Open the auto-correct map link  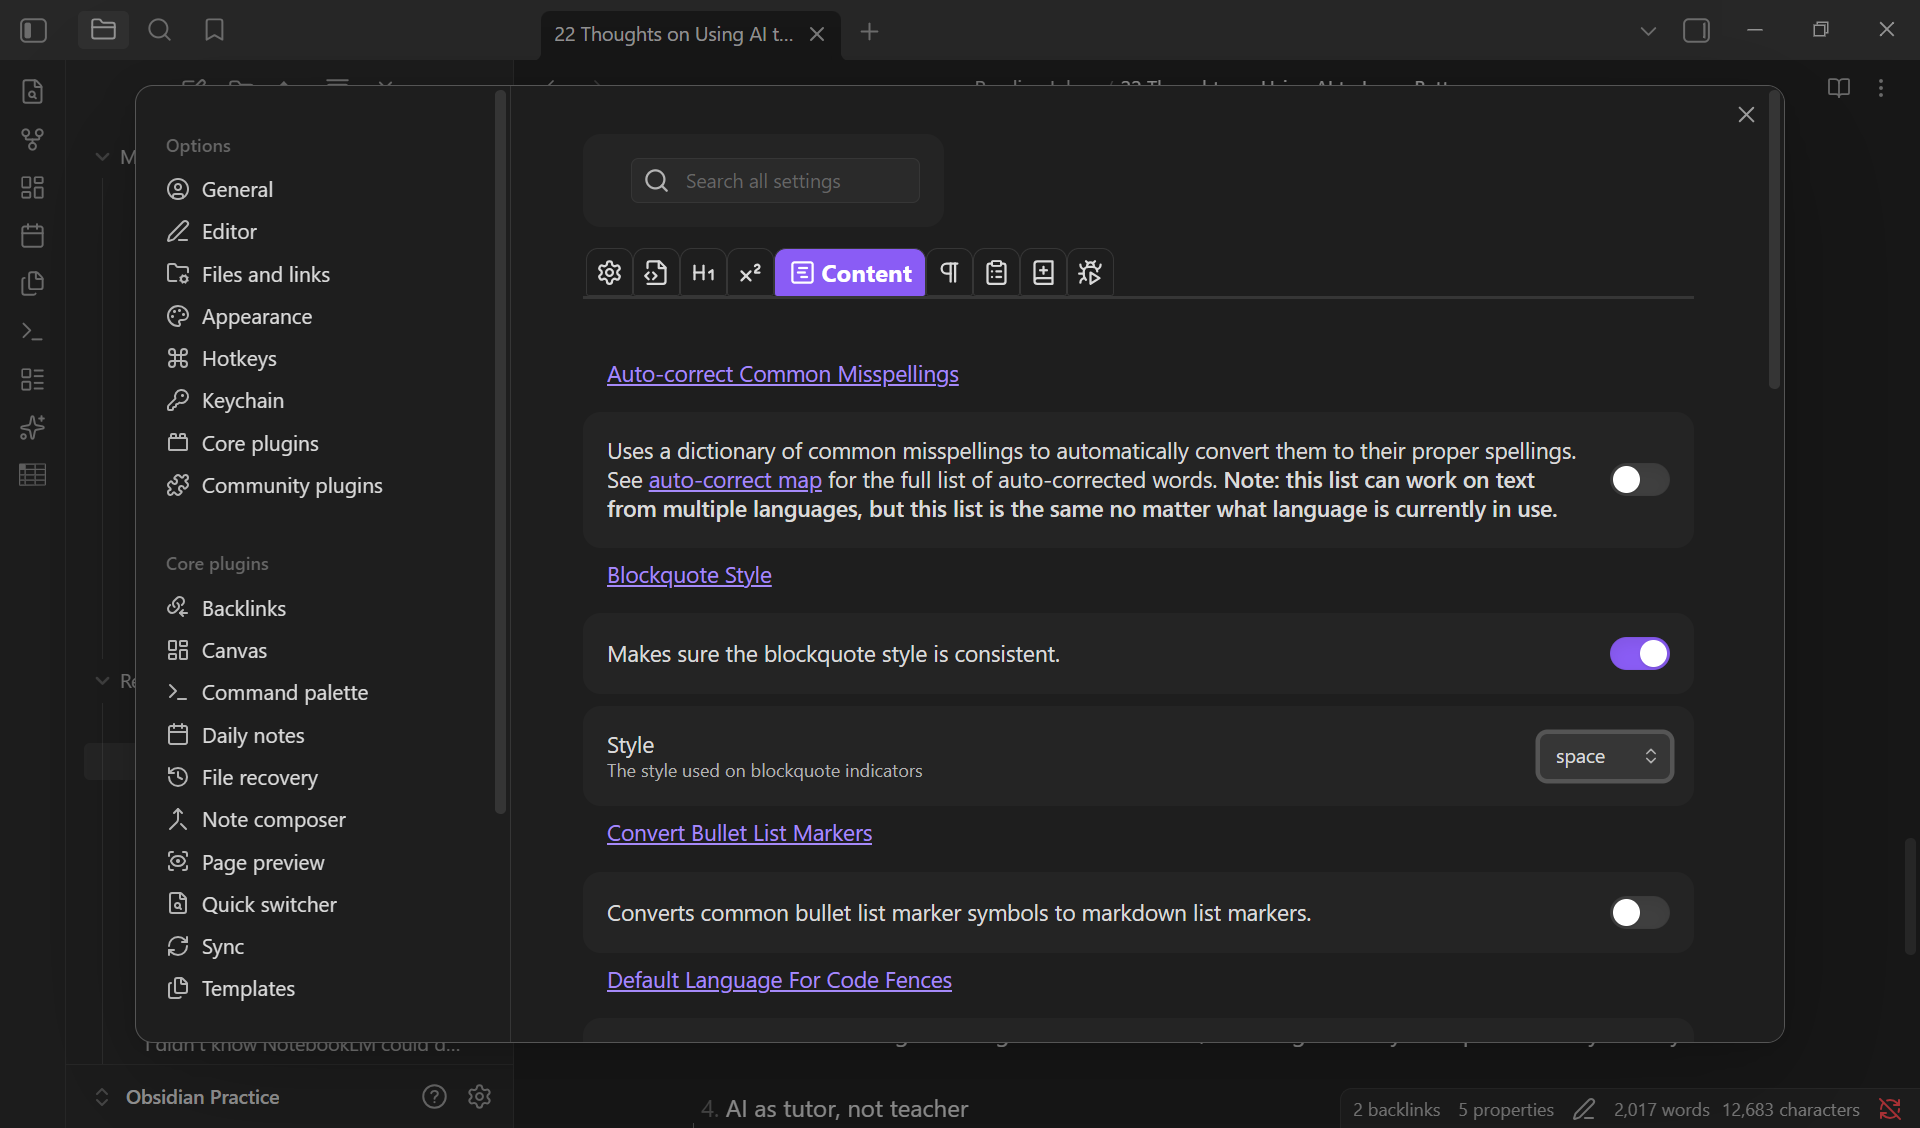(x=735, y=480)
